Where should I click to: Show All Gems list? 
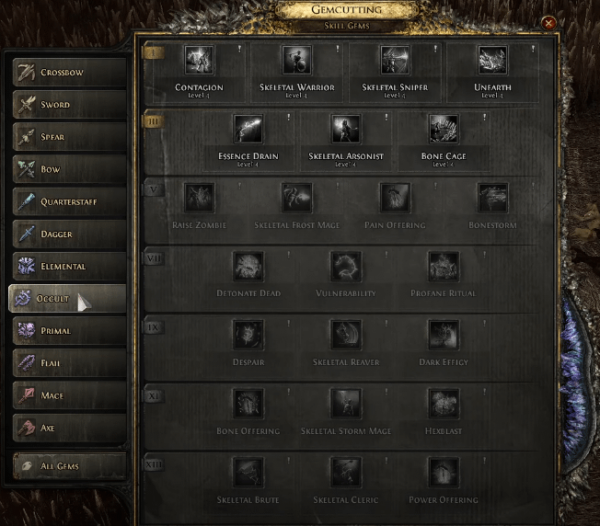pos(69,466)
